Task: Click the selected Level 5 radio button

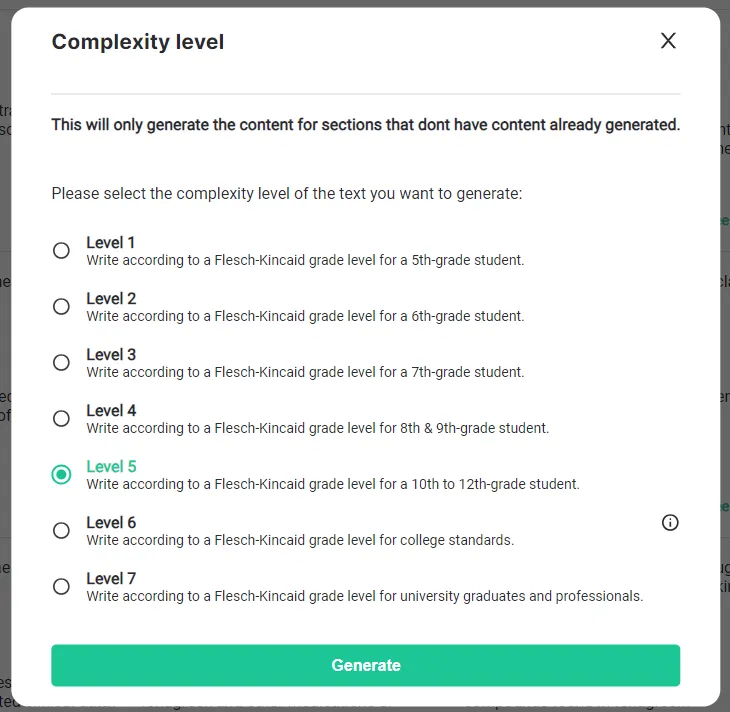Action: pos(61,475)
